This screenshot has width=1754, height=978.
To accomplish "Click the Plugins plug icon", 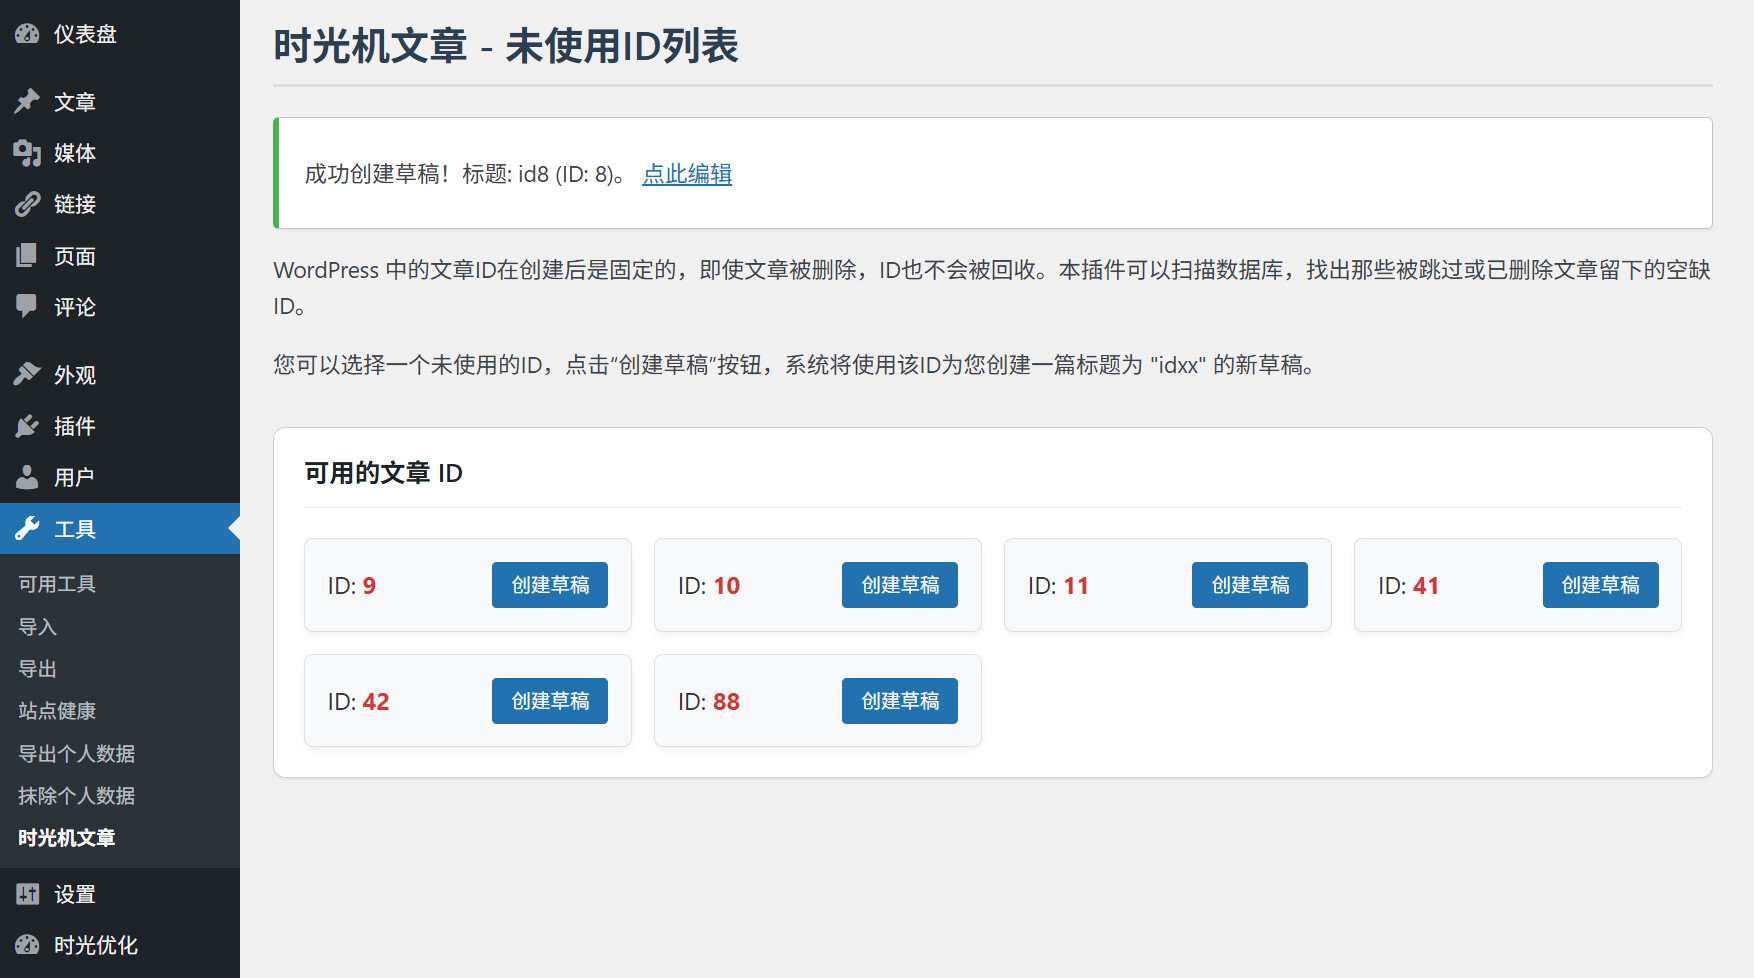I will pyautogui.click(x=27, y=426).
